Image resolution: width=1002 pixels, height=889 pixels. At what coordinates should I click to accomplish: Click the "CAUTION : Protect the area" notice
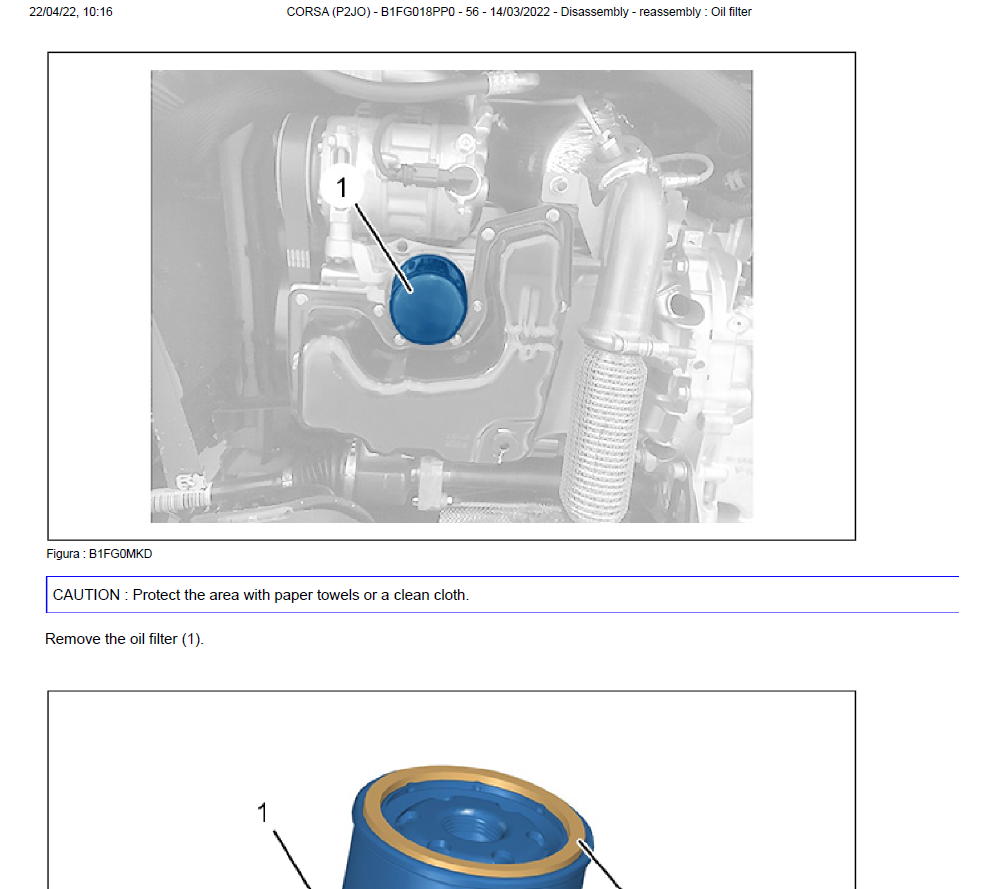(x=502, y=595)
